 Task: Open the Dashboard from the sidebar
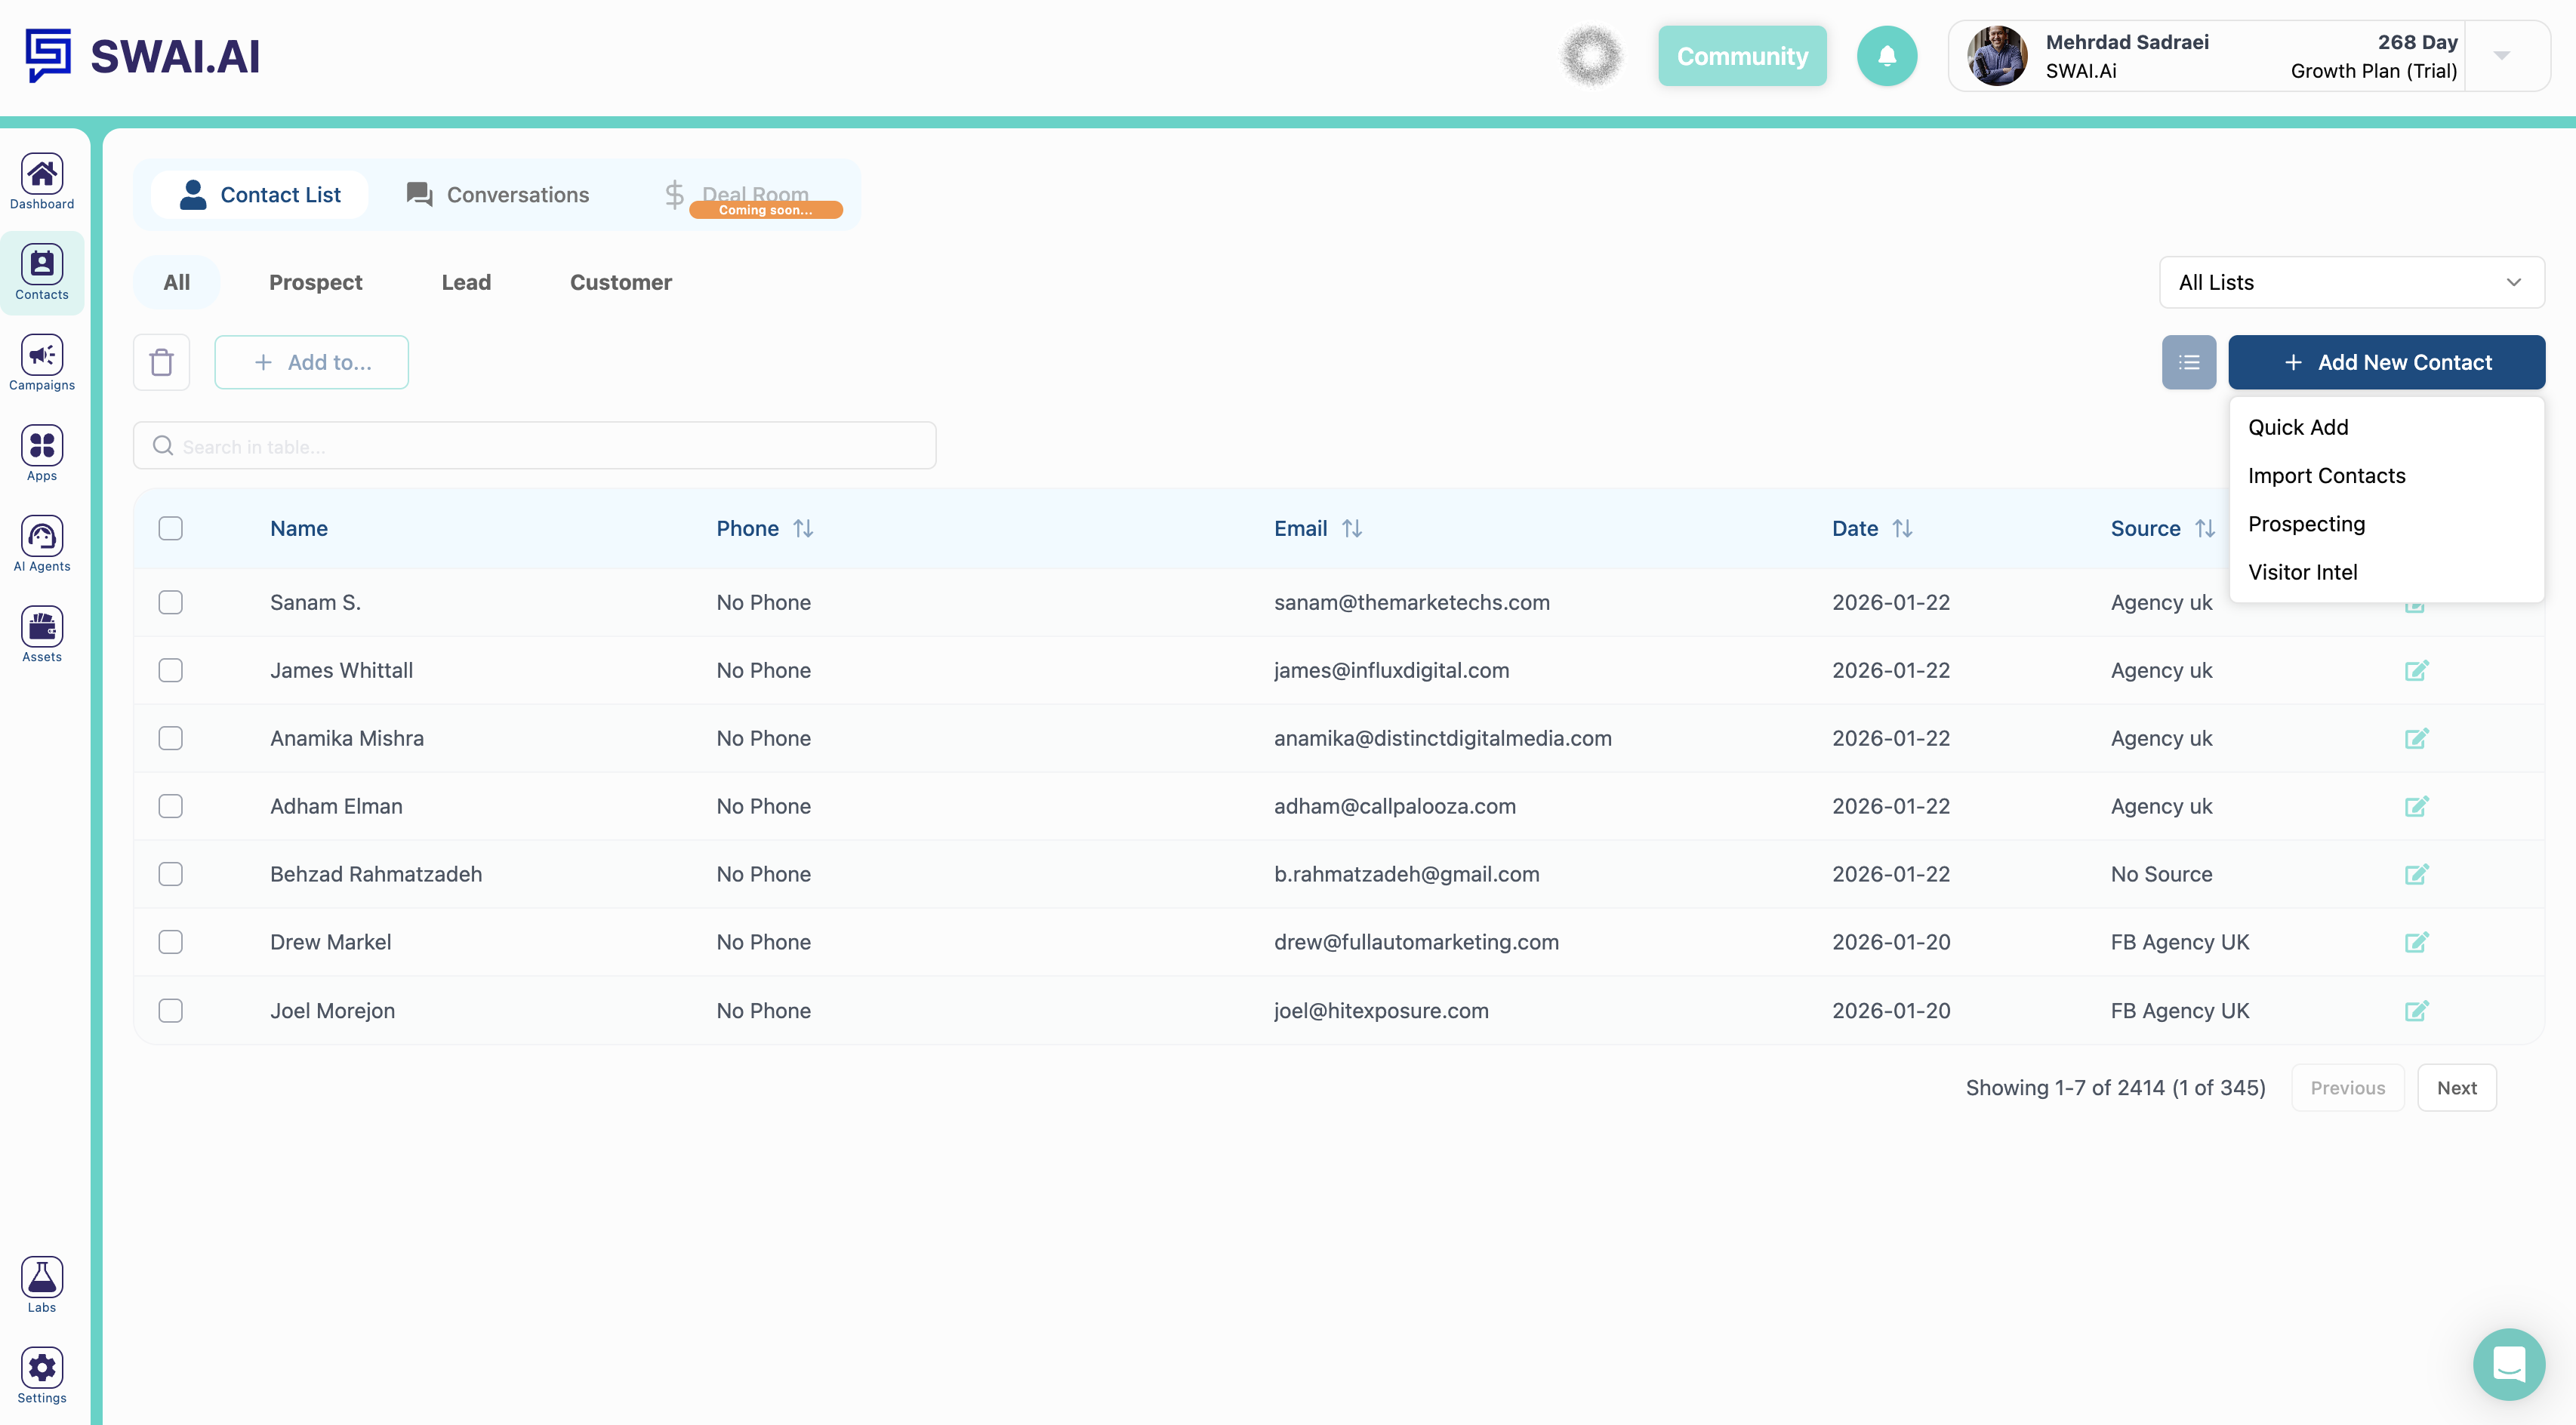(x=41, y=180)
